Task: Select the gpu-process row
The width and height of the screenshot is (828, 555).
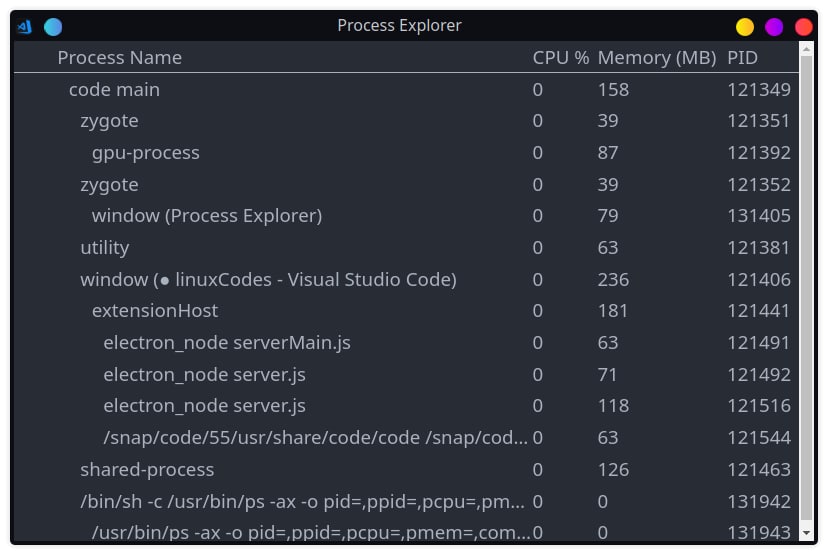Action: 406,153
